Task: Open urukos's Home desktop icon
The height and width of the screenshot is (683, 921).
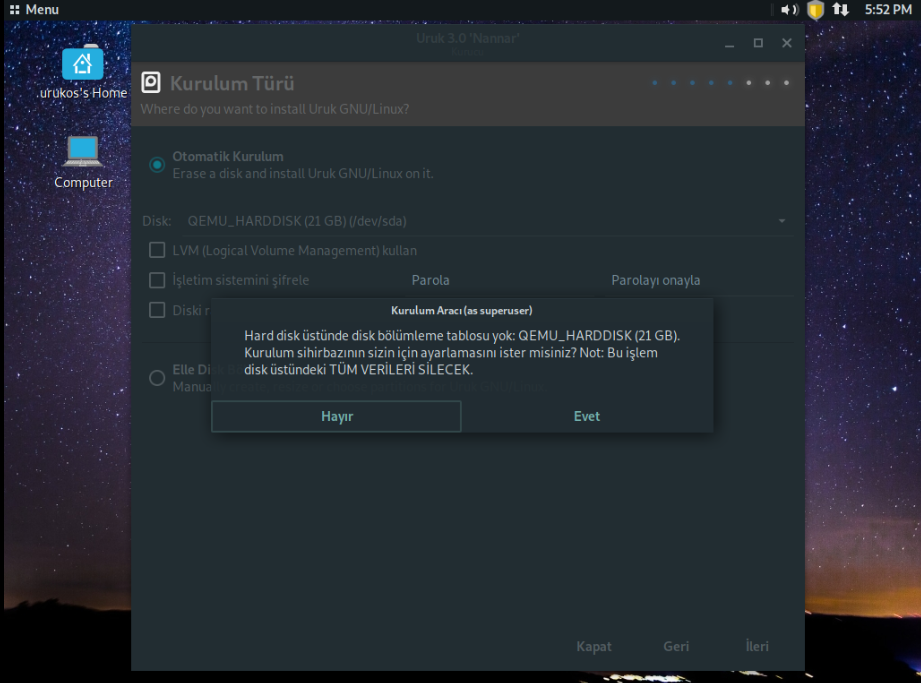Action: [82, 72]
